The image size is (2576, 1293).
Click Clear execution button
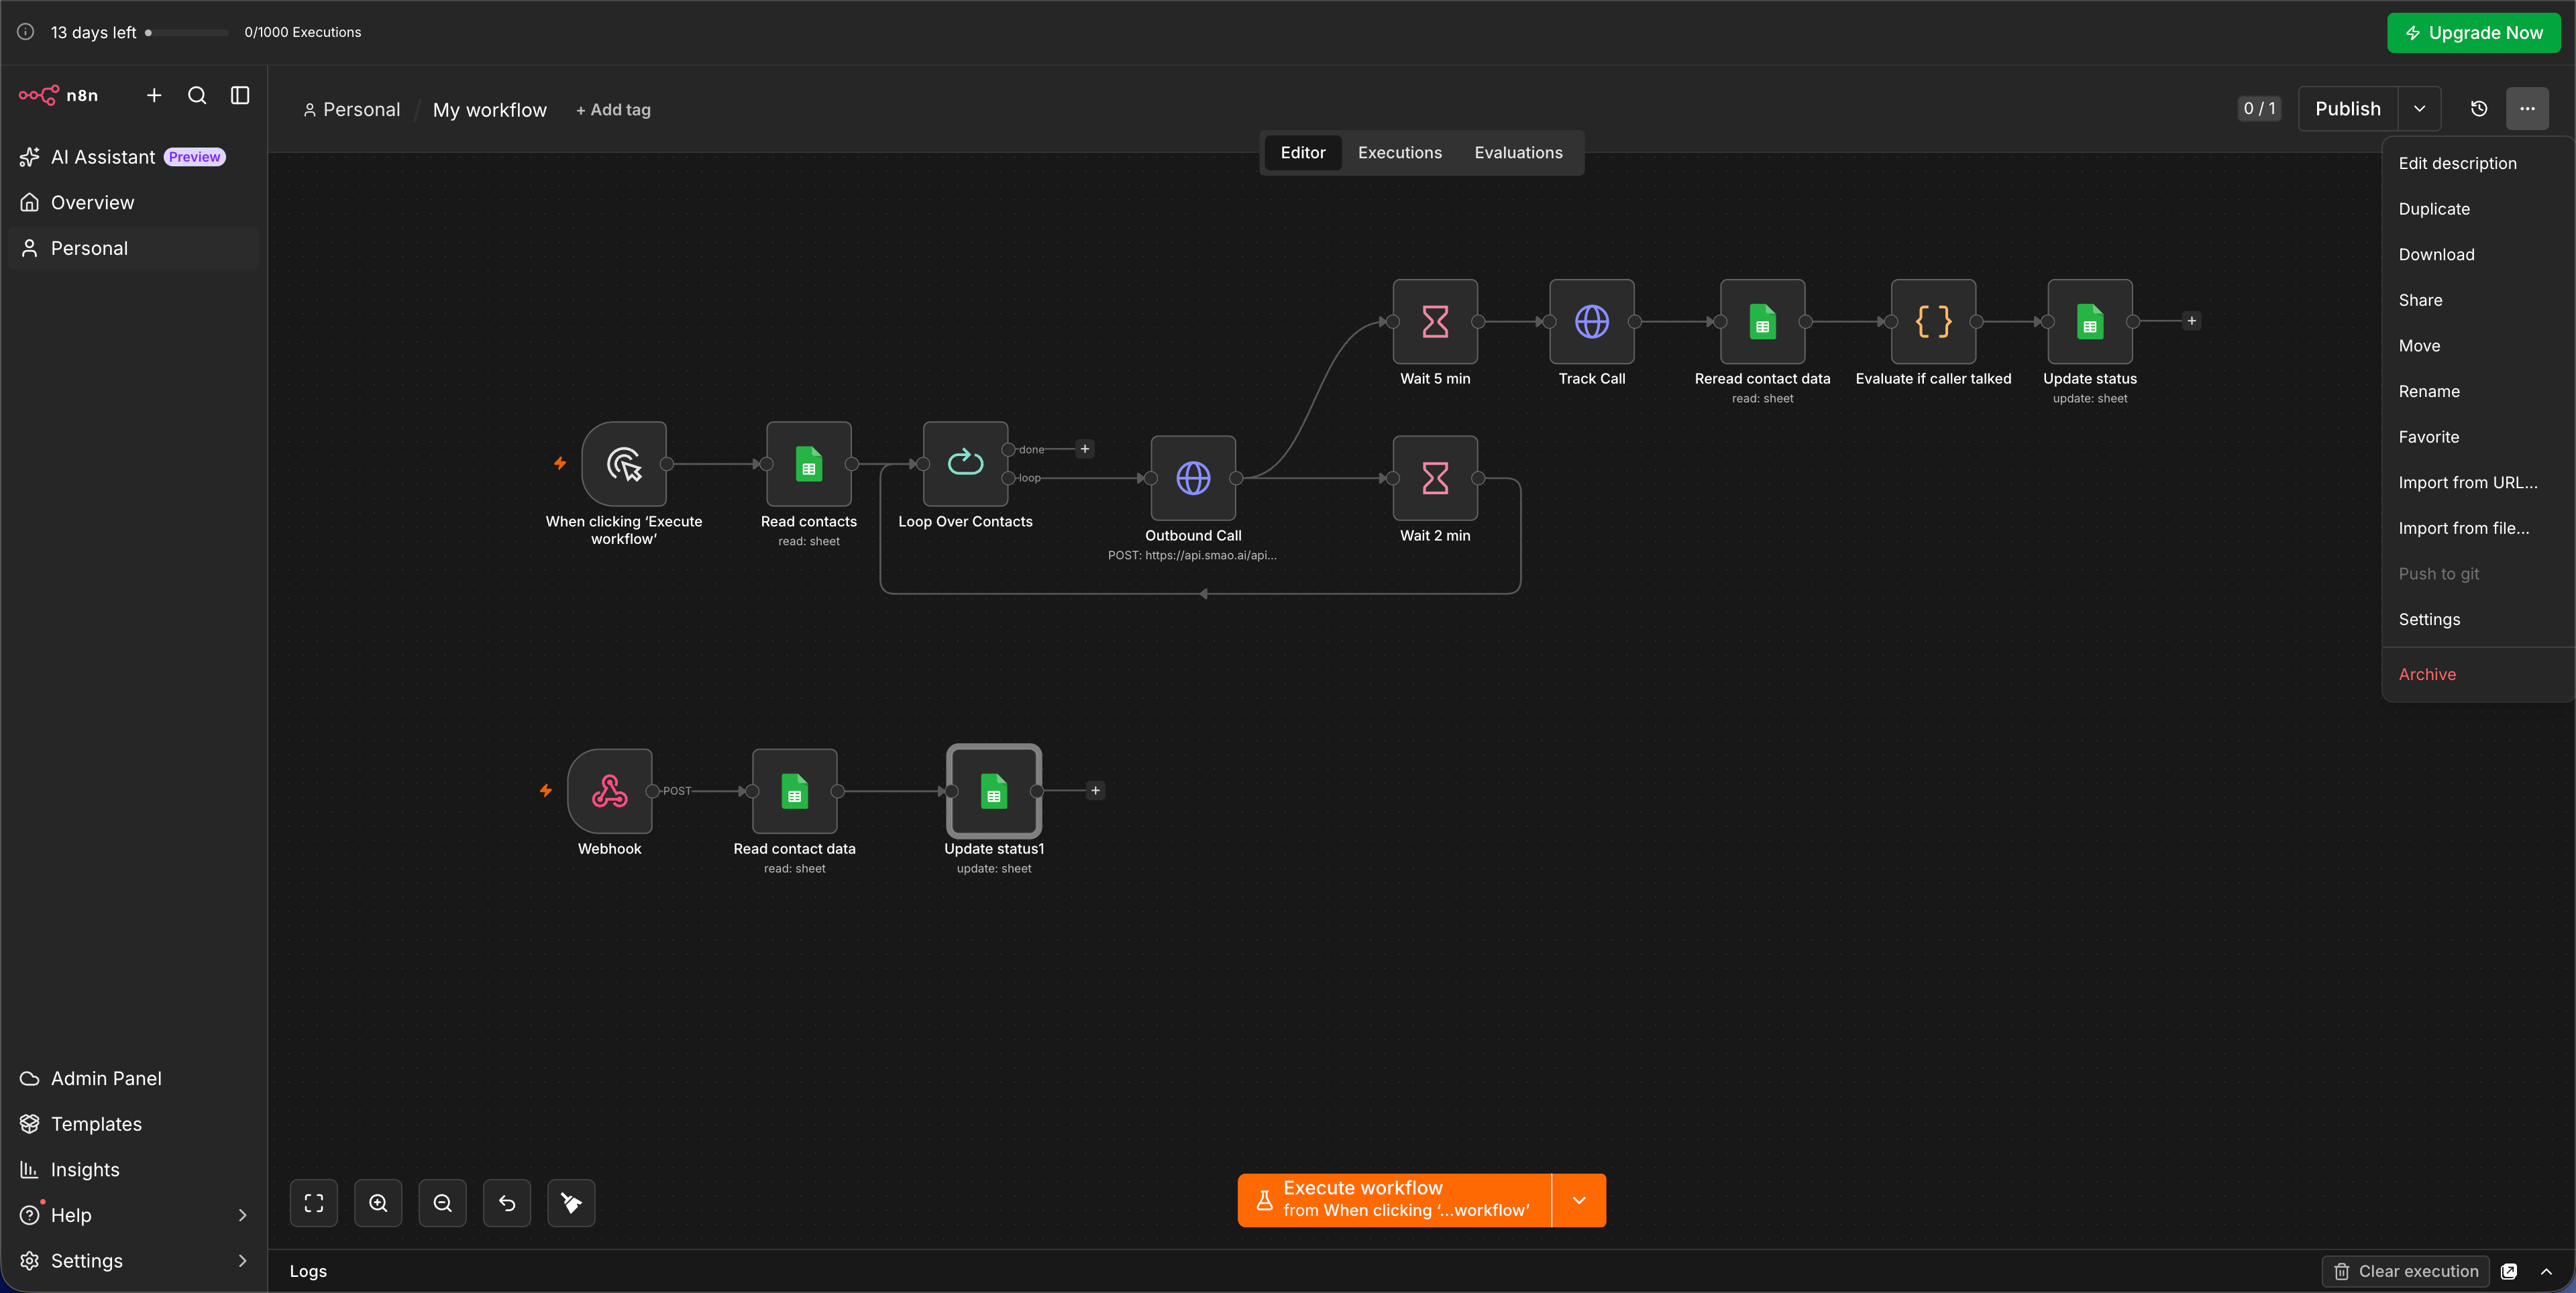tap(2406, 1271)
